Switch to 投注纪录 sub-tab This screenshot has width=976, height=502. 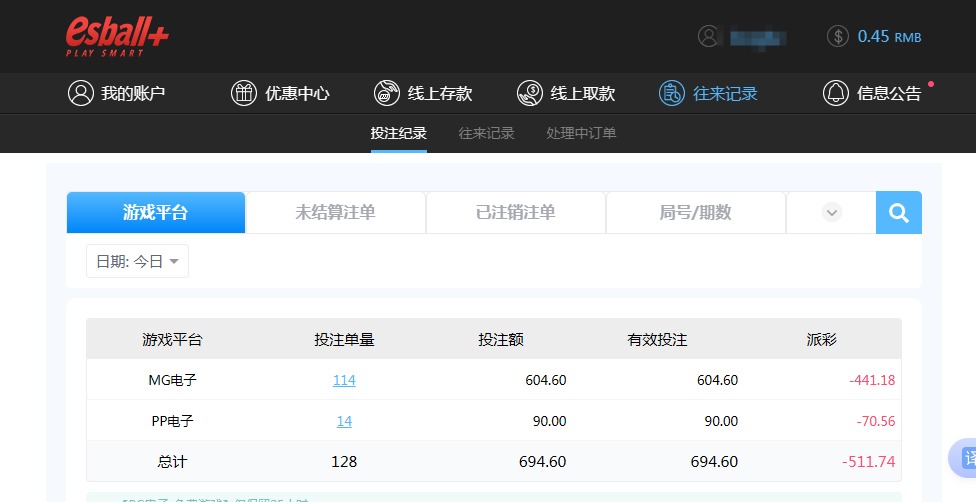(398, 133)
